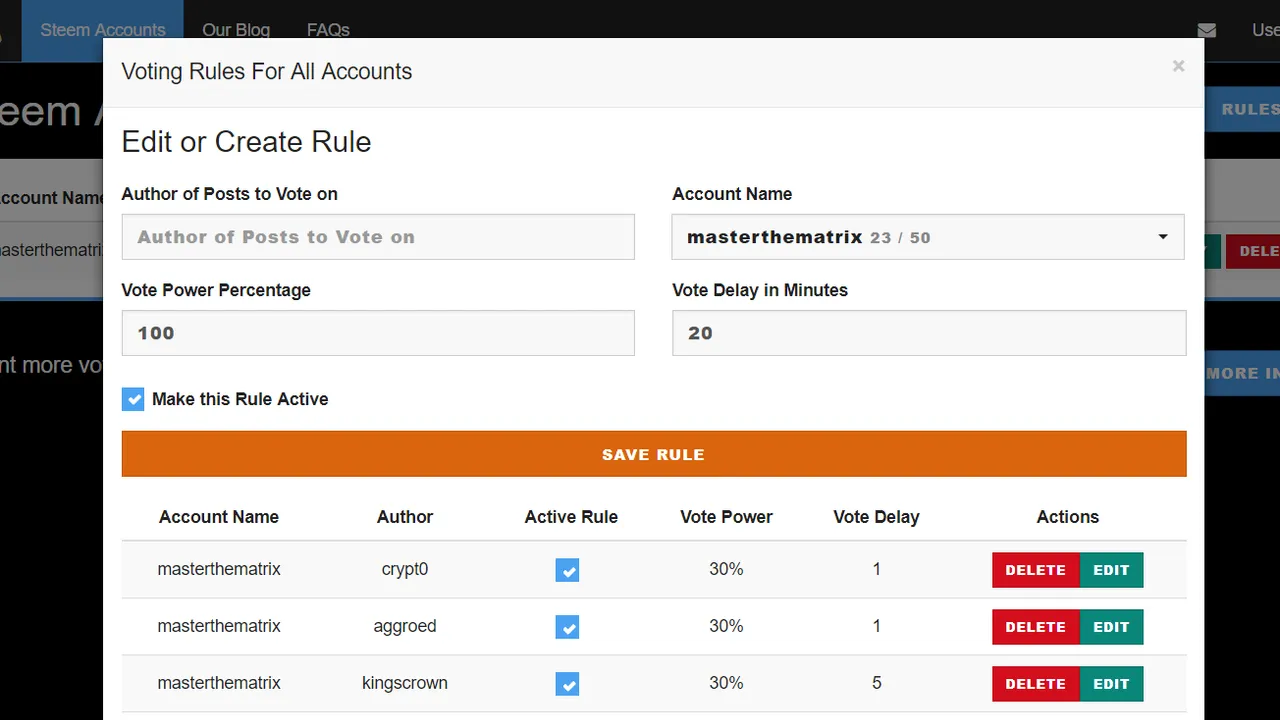Open the FAQs menu item

(x=328, y=30)
